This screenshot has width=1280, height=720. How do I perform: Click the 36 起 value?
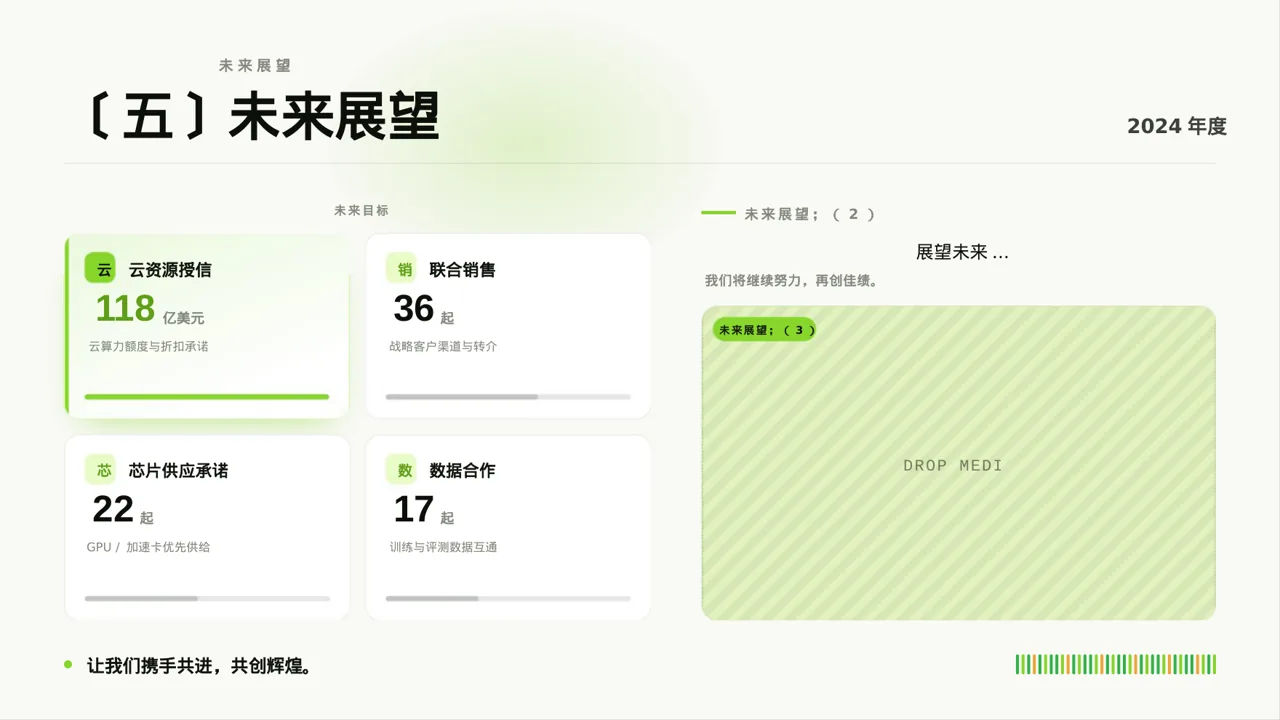423,309
